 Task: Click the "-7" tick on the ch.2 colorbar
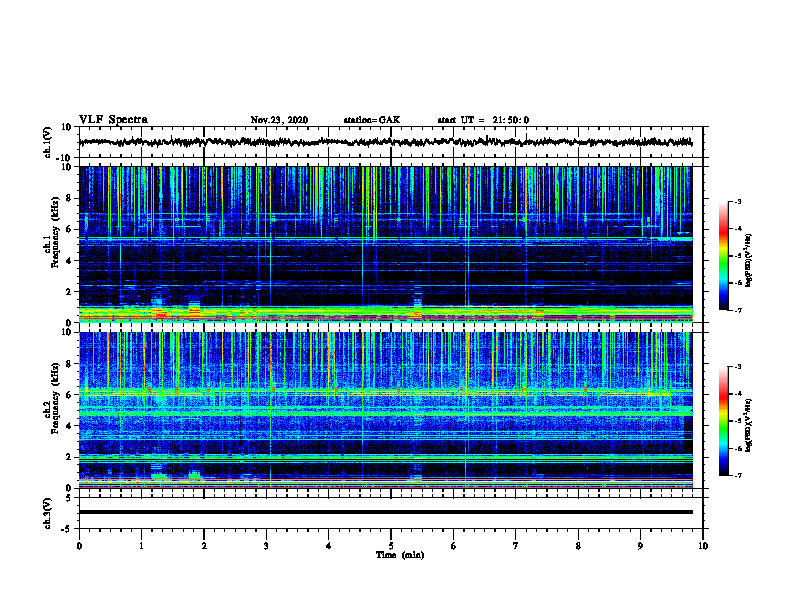[x=737, y=475]
